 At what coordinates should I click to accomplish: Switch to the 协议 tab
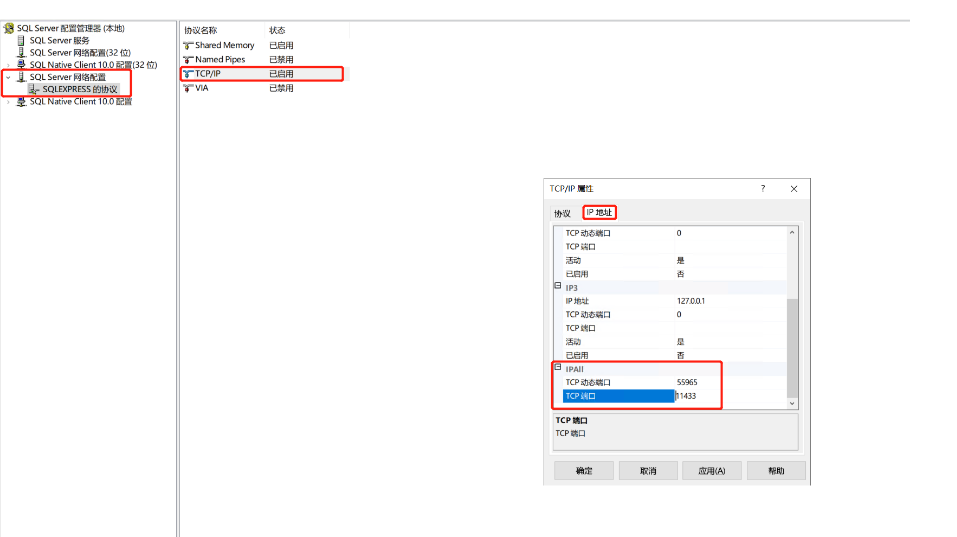pos(562,213)
